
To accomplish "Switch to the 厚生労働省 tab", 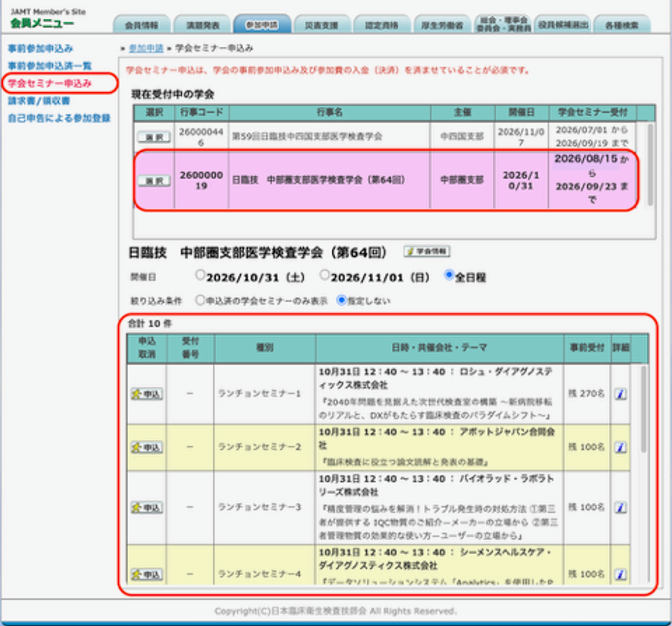I will point(442,24).
